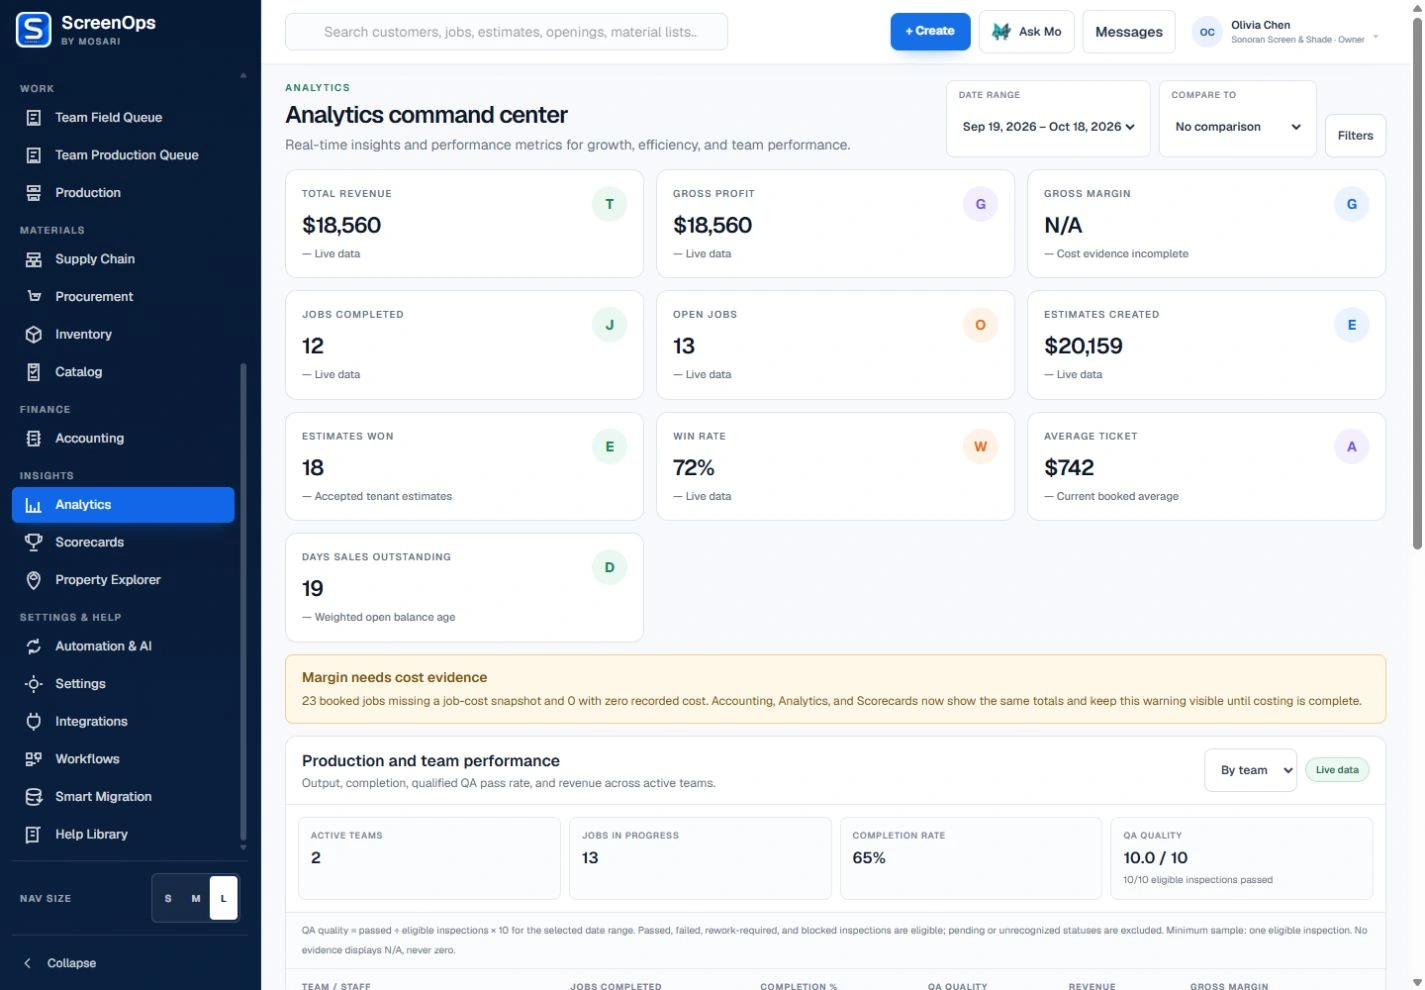Open the Compare To dropdown
Image resolution: width=1425 pixels, height=990 pixels.
(1238, 127)
